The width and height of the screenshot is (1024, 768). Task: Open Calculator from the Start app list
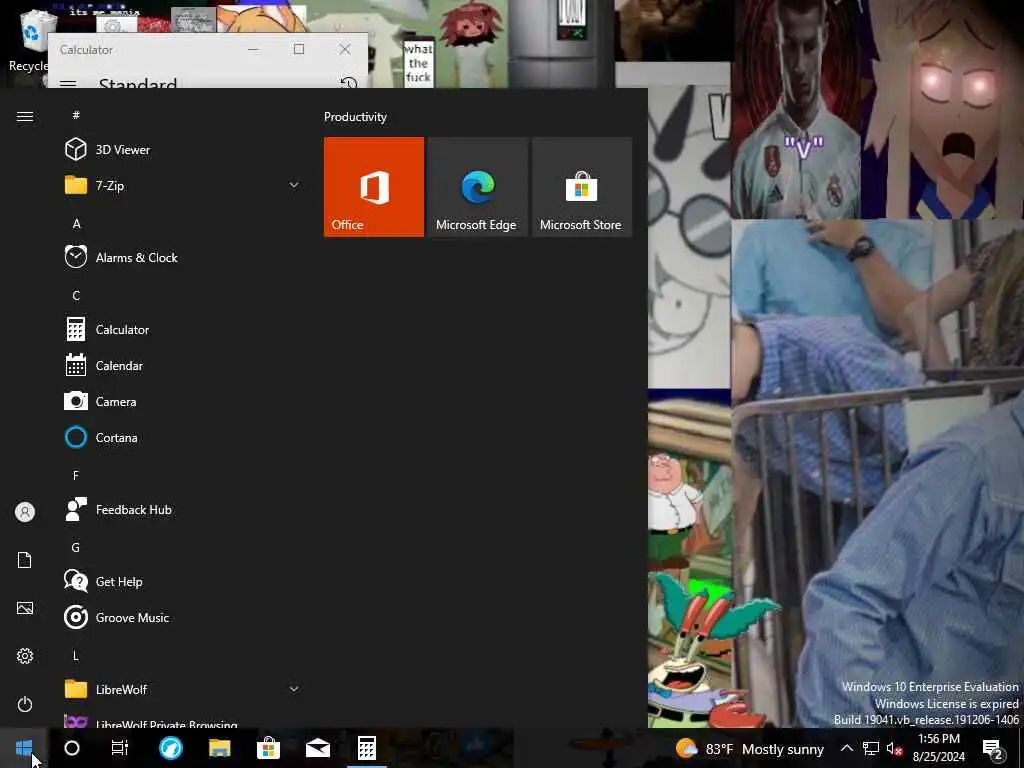click(x=183, y=329)
